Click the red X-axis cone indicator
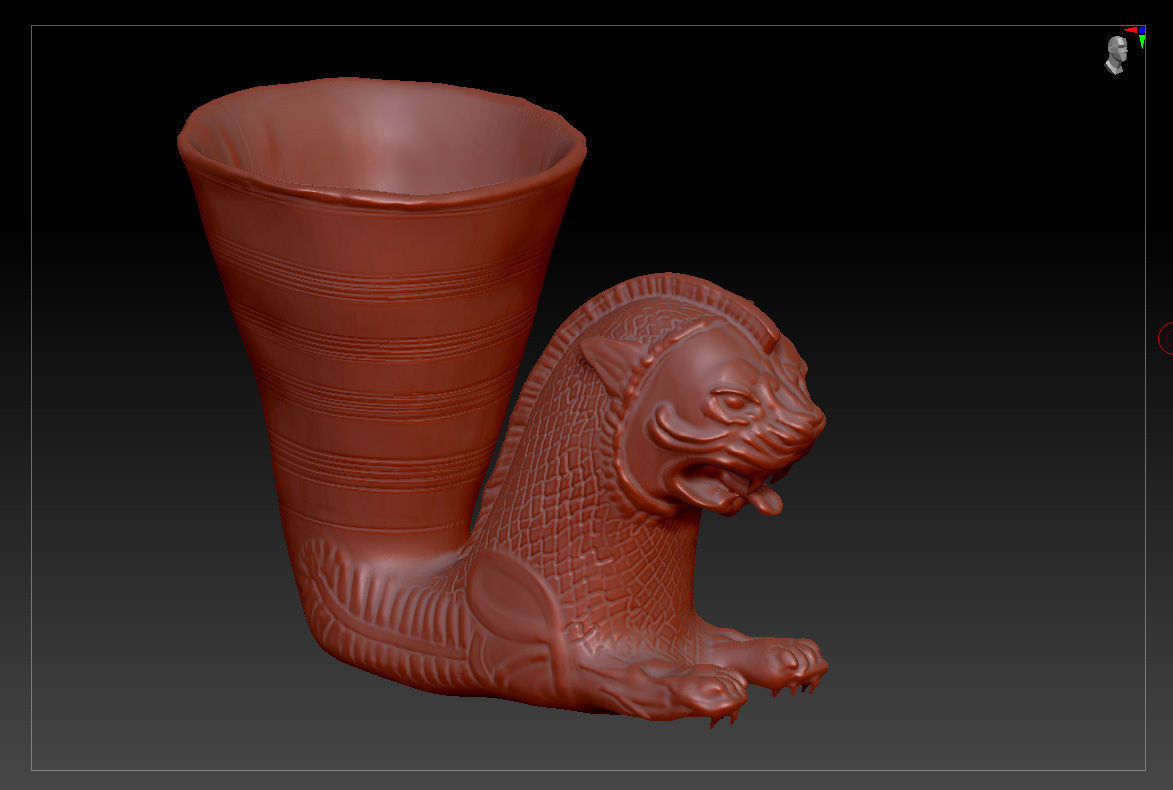This screenshot has height=790, width=1173. [1130, 30]
